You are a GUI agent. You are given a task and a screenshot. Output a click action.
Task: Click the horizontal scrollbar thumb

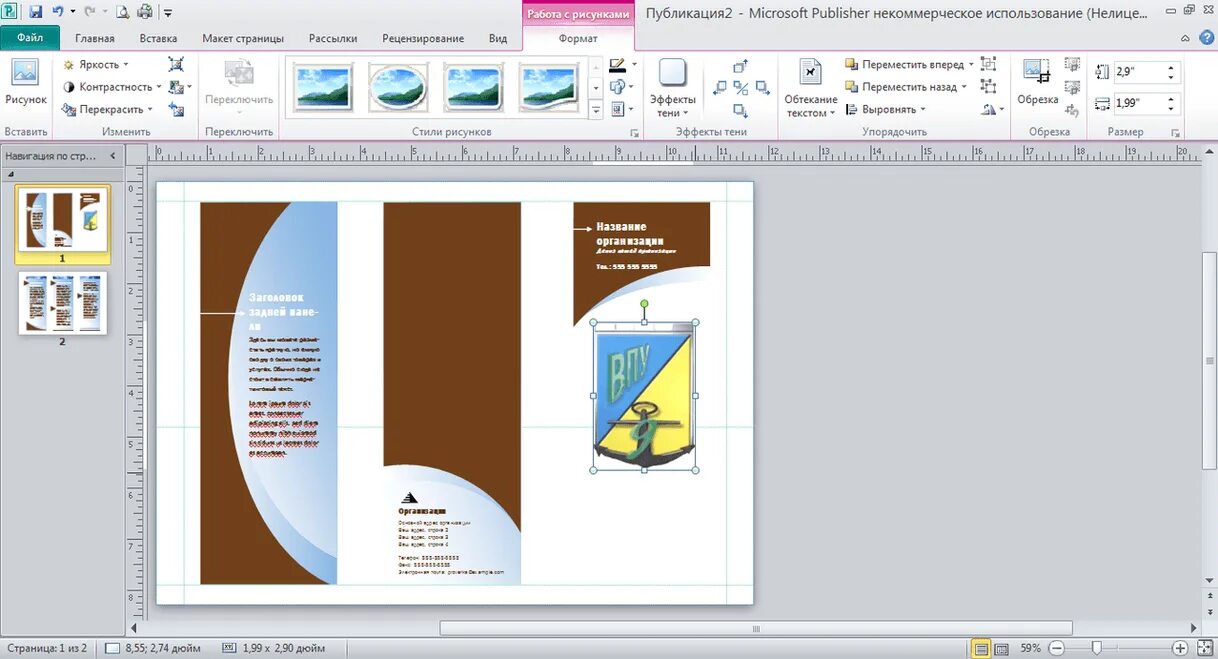coord(755,628)
